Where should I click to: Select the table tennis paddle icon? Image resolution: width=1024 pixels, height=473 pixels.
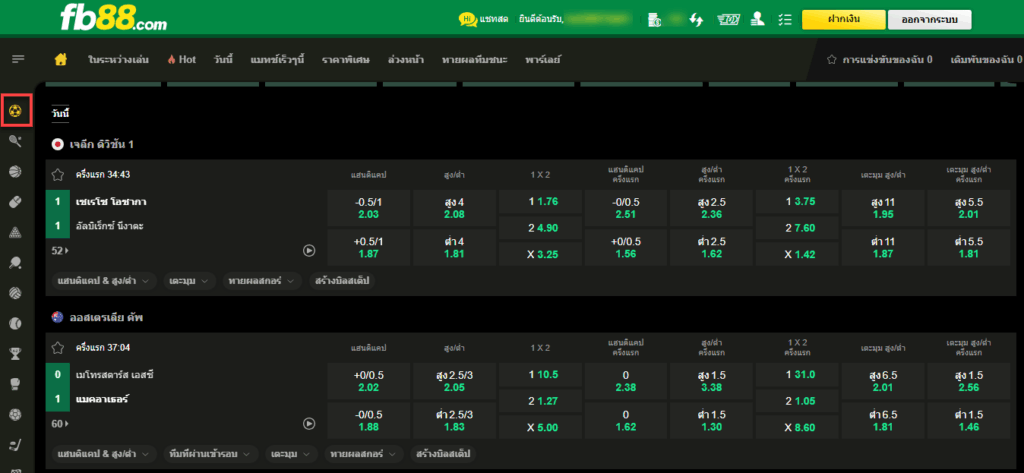pos(16,263)
